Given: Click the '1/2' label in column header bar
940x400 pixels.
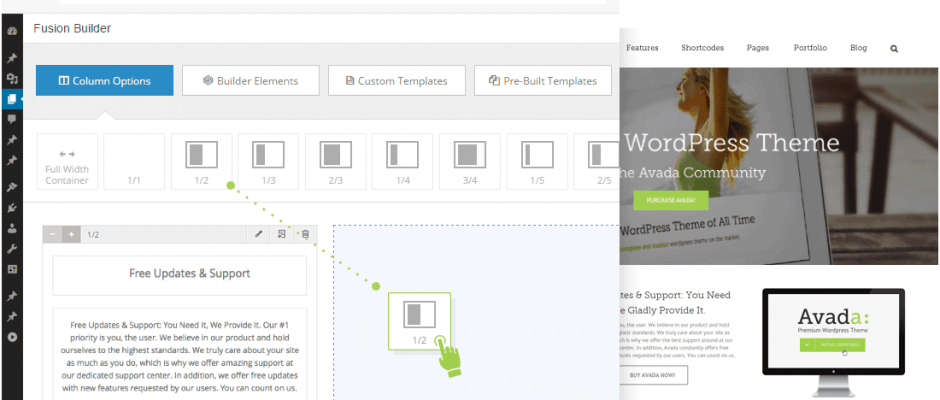Looking at the screenshot, I should tap(93, 234).
